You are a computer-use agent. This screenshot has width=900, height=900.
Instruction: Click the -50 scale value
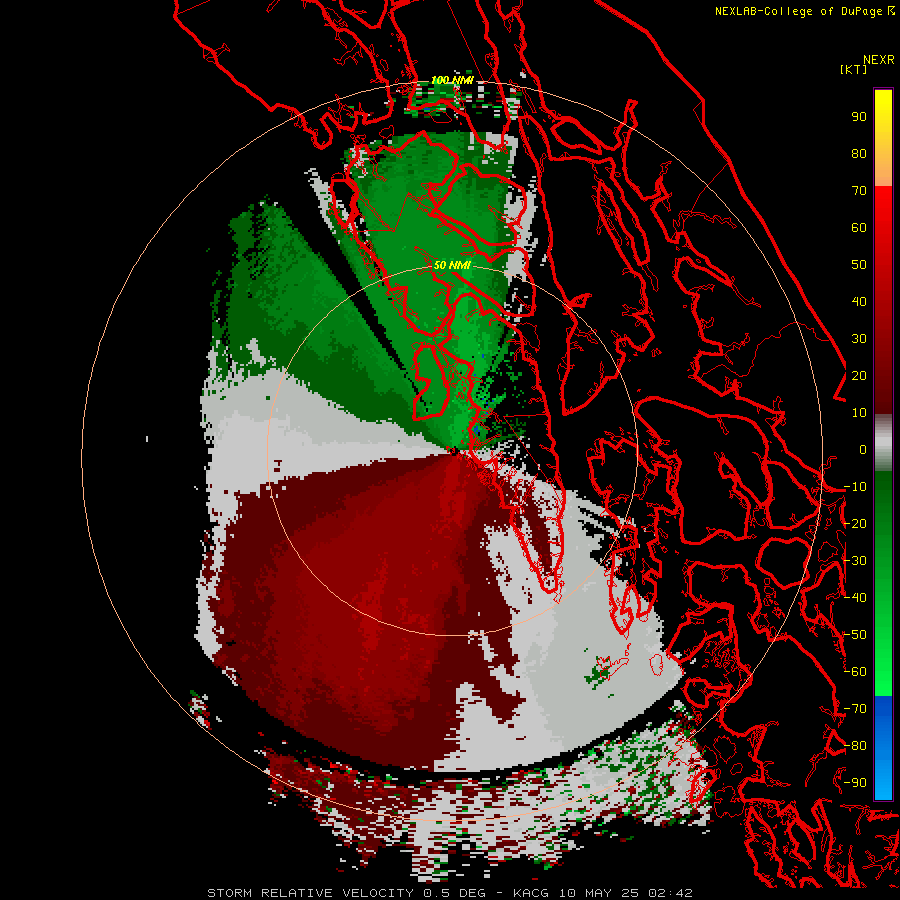click(x=855, y=635)
